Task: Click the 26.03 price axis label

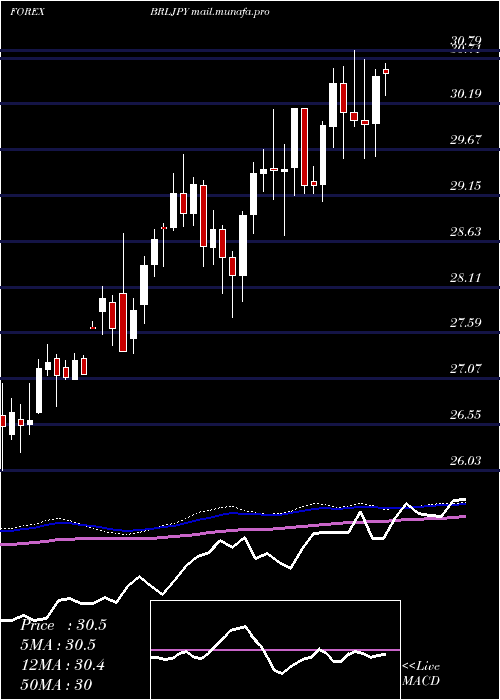Action: coord(466,461)
